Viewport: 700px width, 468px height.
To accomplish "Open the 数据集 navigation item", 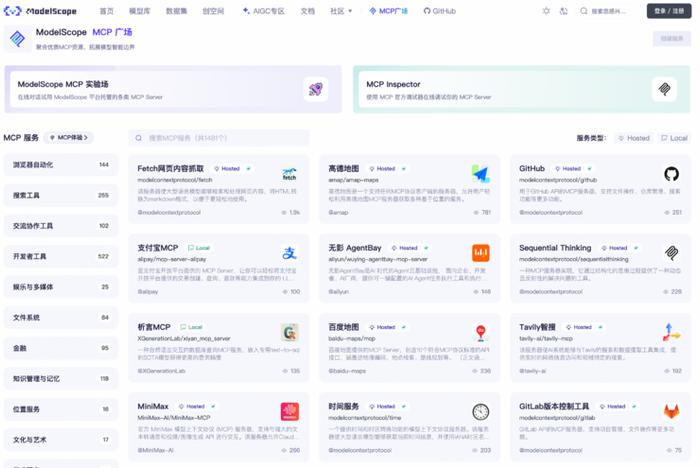I will tap(177, 11).
